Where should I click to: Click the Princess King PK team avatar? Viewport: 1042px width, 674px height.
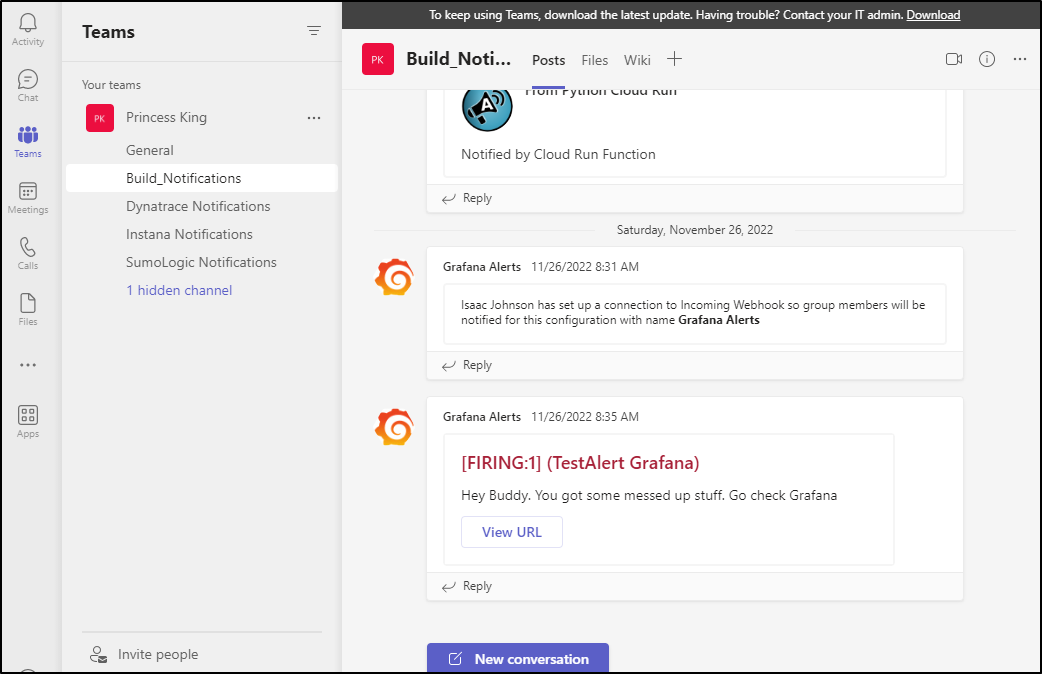100,118
